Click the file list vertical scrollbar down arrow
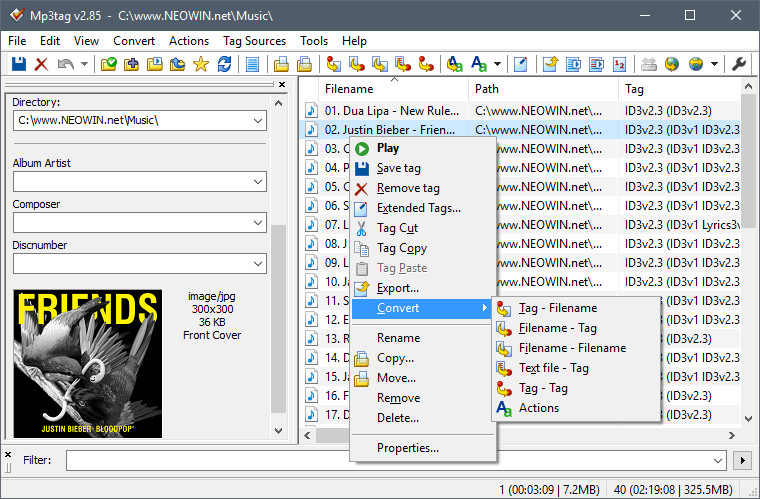The width and height of the screenshot is (760, 499). click(748, 419)
